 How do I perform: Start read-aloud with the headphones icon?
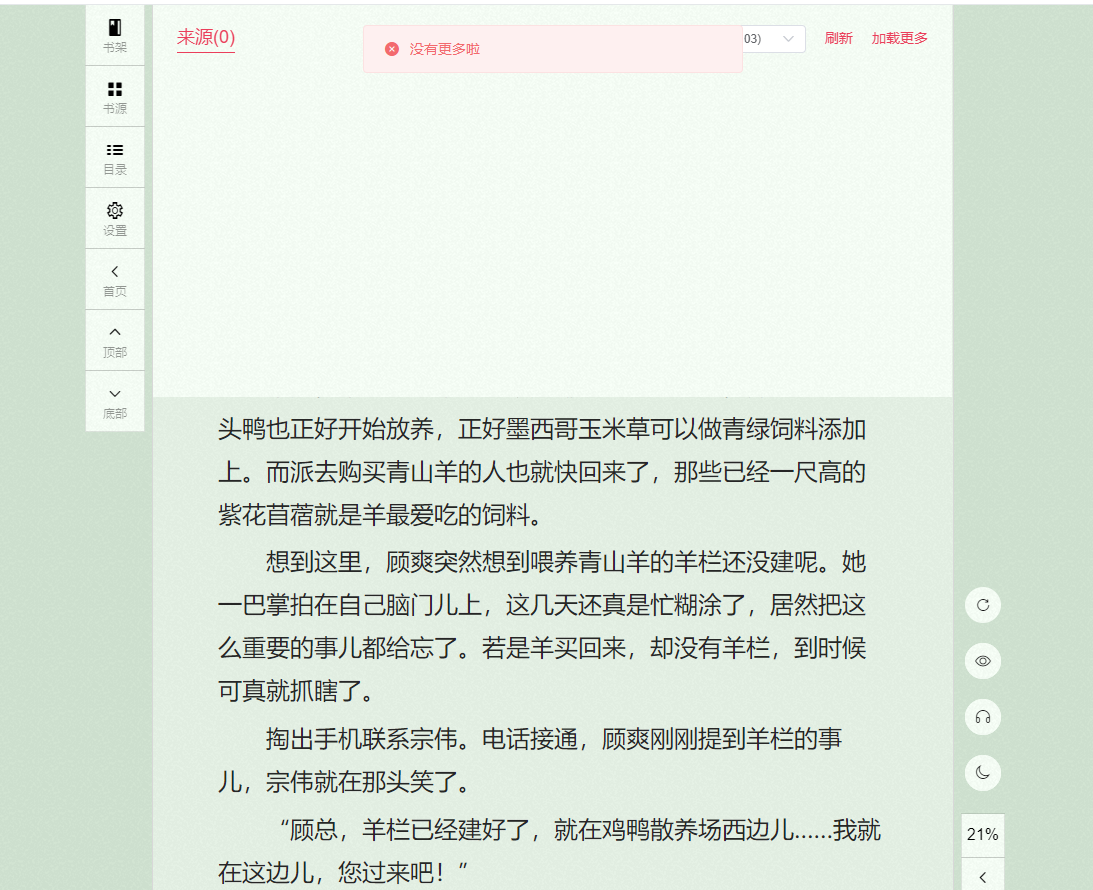[x=983, y=717]
